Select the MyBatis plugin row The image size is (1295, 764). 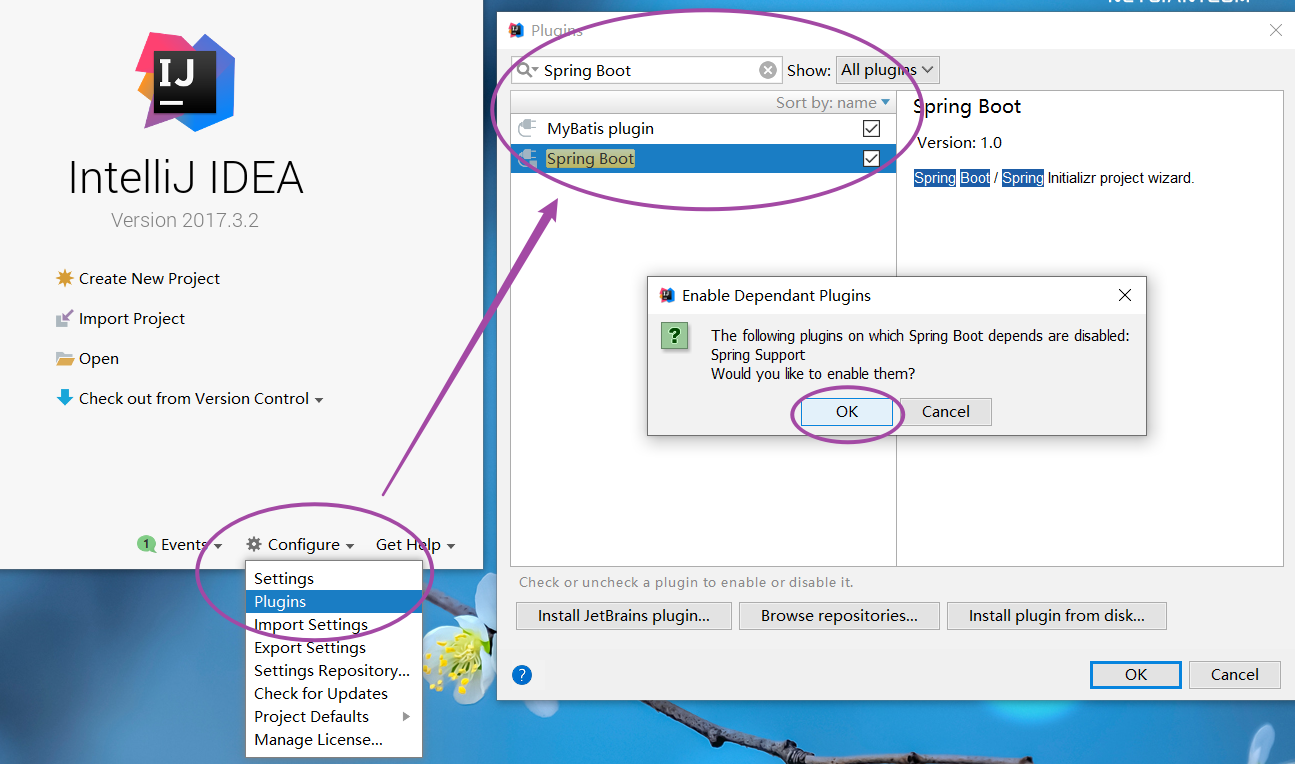703,129
